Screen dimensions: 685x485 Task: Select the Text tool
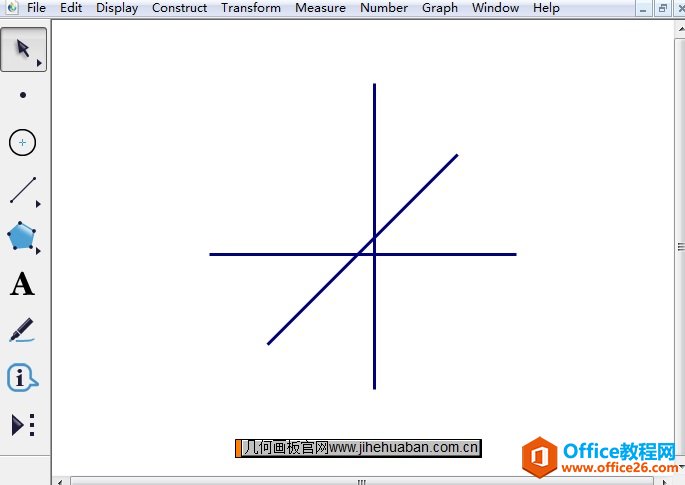[x=22, y=284]
